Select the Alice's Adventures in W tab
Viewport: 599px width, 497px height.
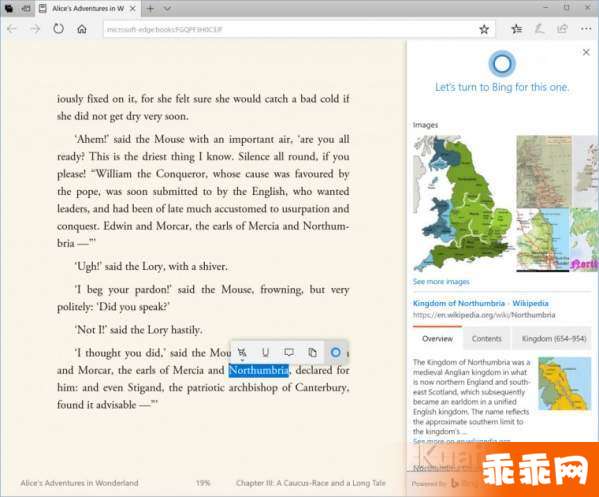[x=88, y=8]
